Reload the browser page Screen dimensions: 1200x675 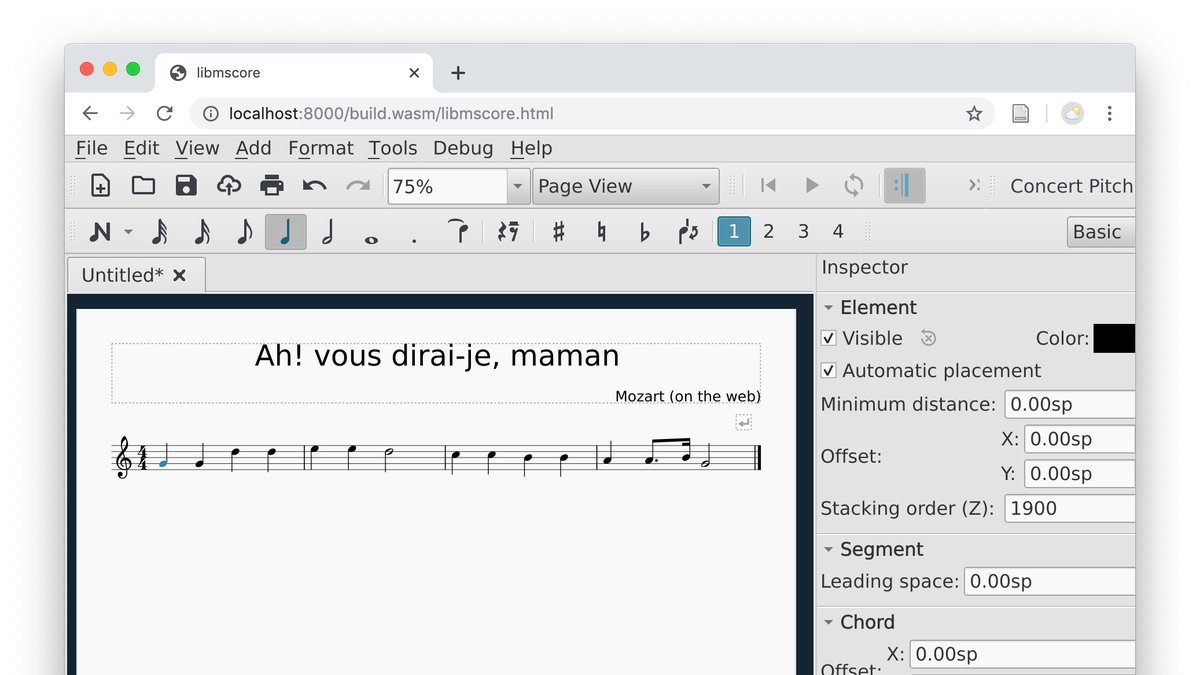pyautogui.click(x=165, y=114)
